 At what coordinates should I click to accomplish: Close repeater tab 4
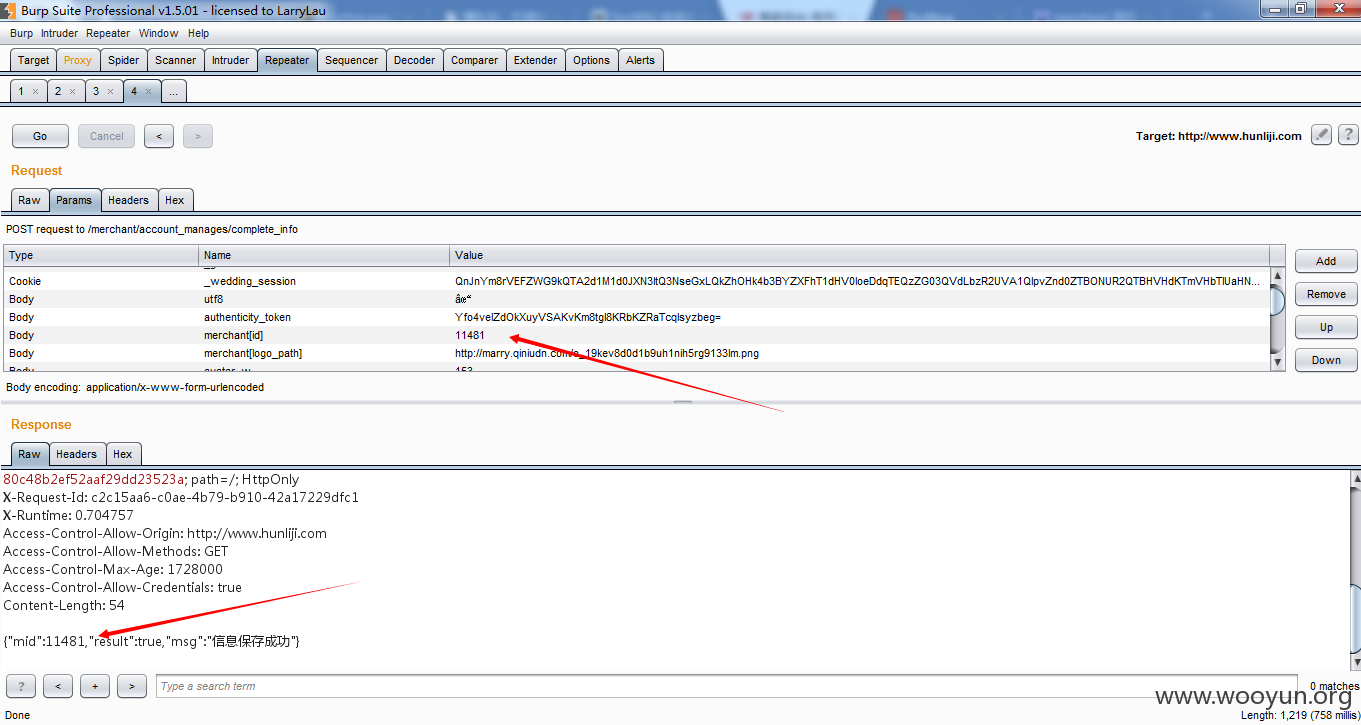coord(148,91)
